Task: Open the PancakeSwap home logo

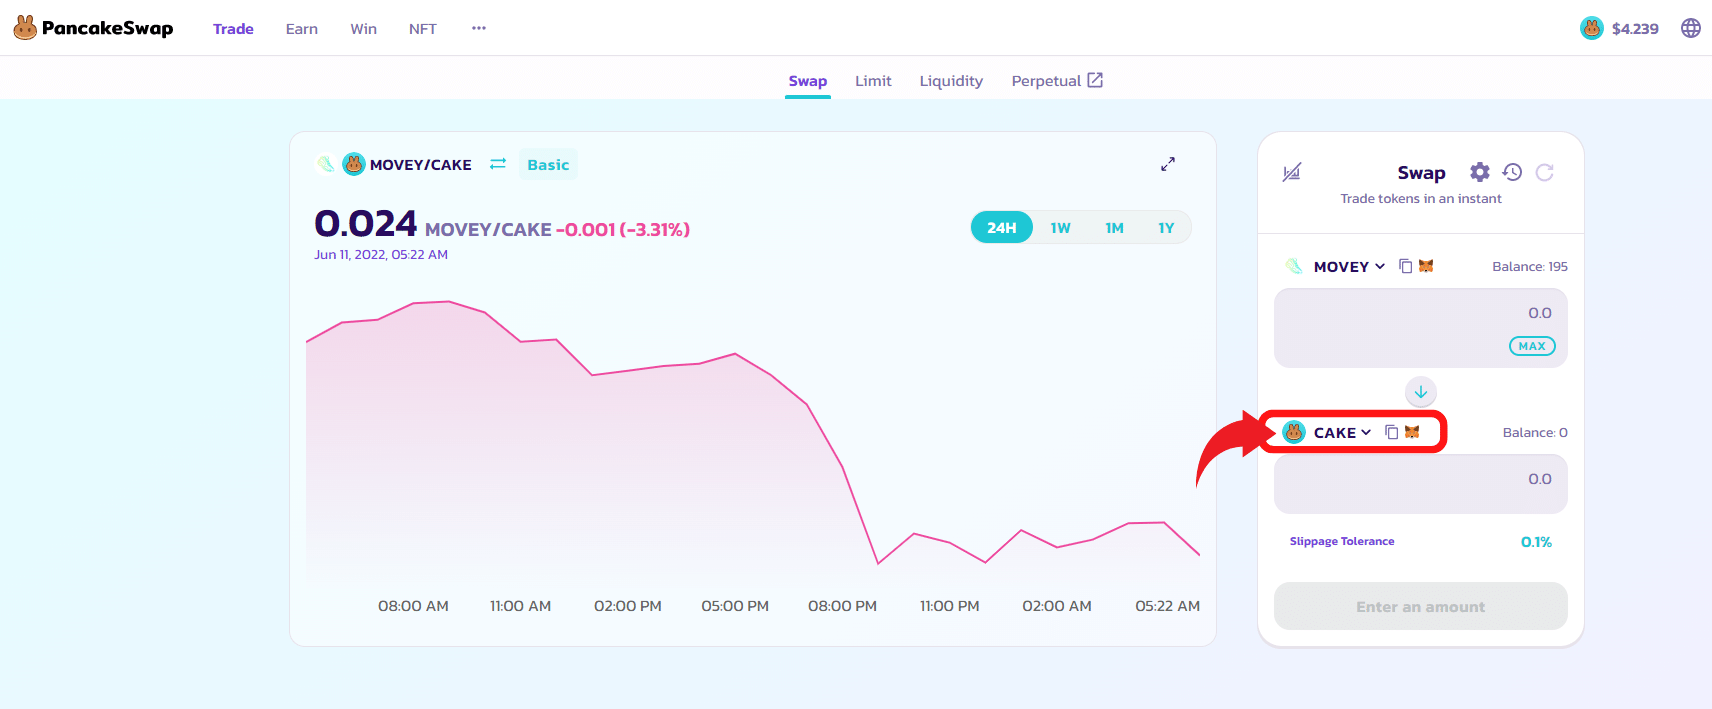Action: 93,28
